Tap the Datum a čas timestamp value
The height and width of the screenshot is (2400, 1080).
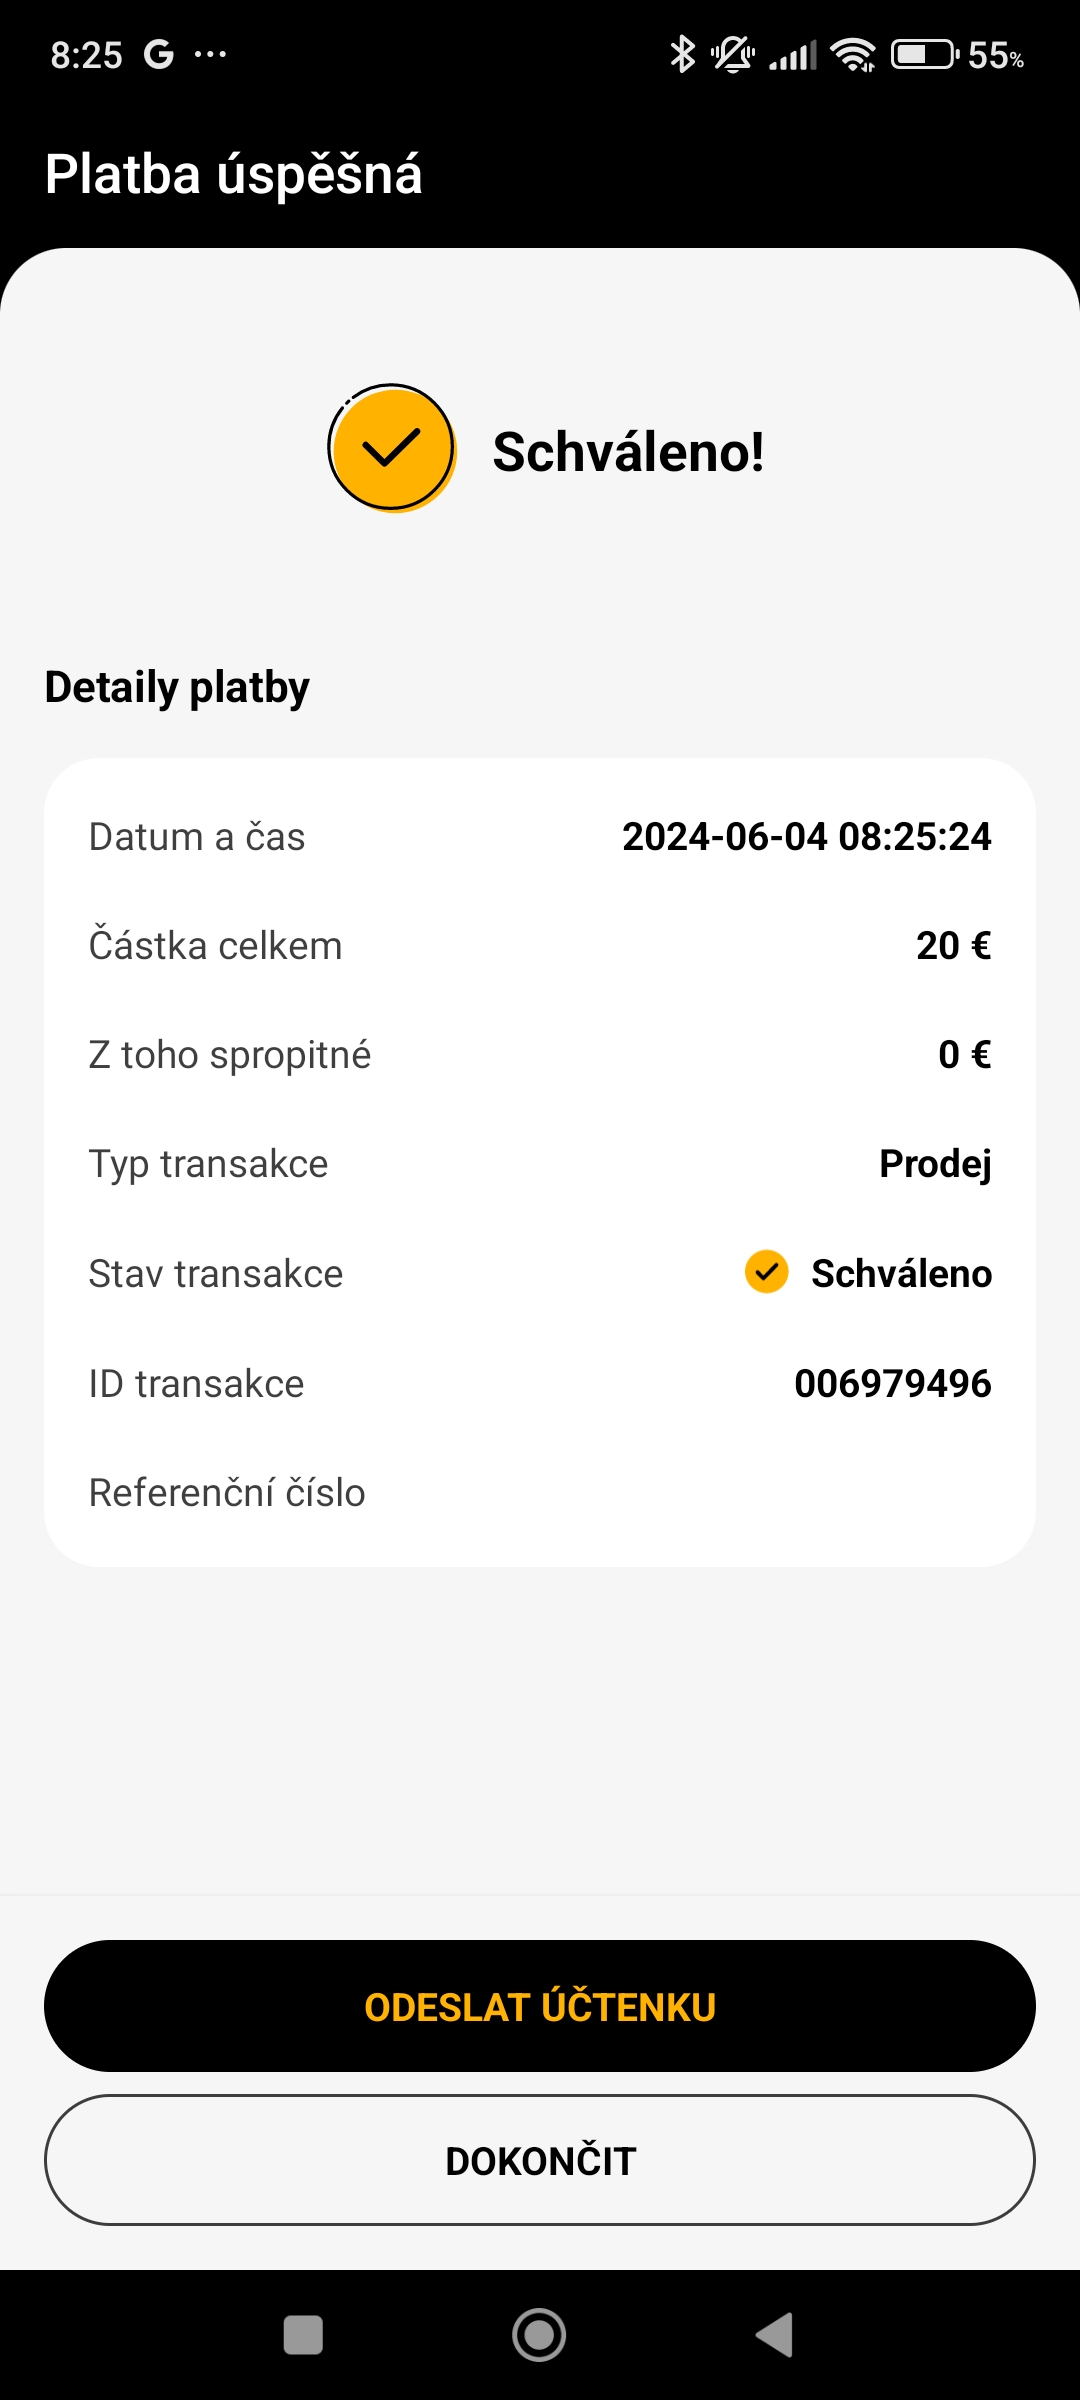(x=806, y=837)
